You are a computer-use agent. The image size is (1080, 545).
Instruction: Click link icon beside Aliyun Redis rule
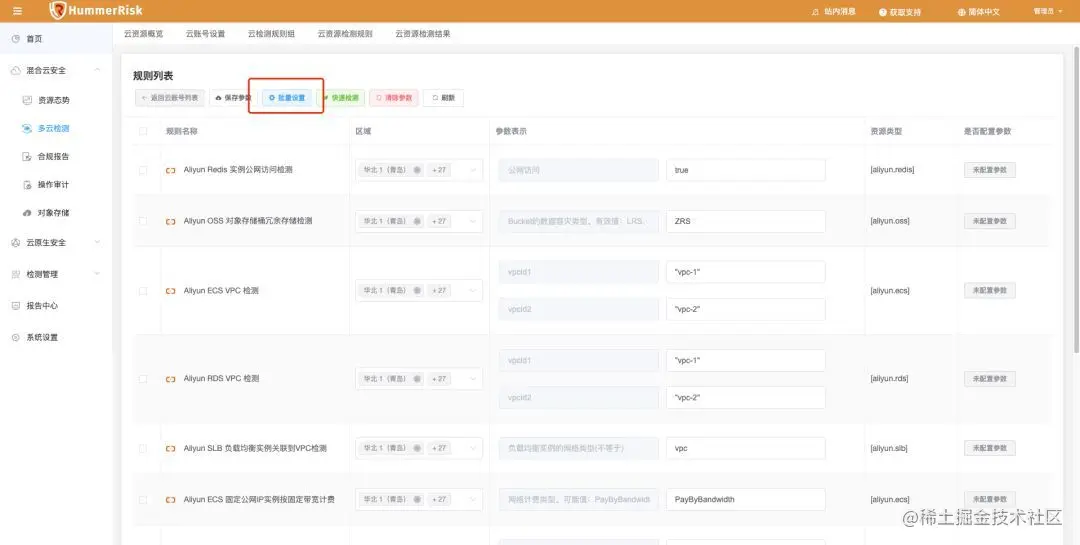(170, 170)
